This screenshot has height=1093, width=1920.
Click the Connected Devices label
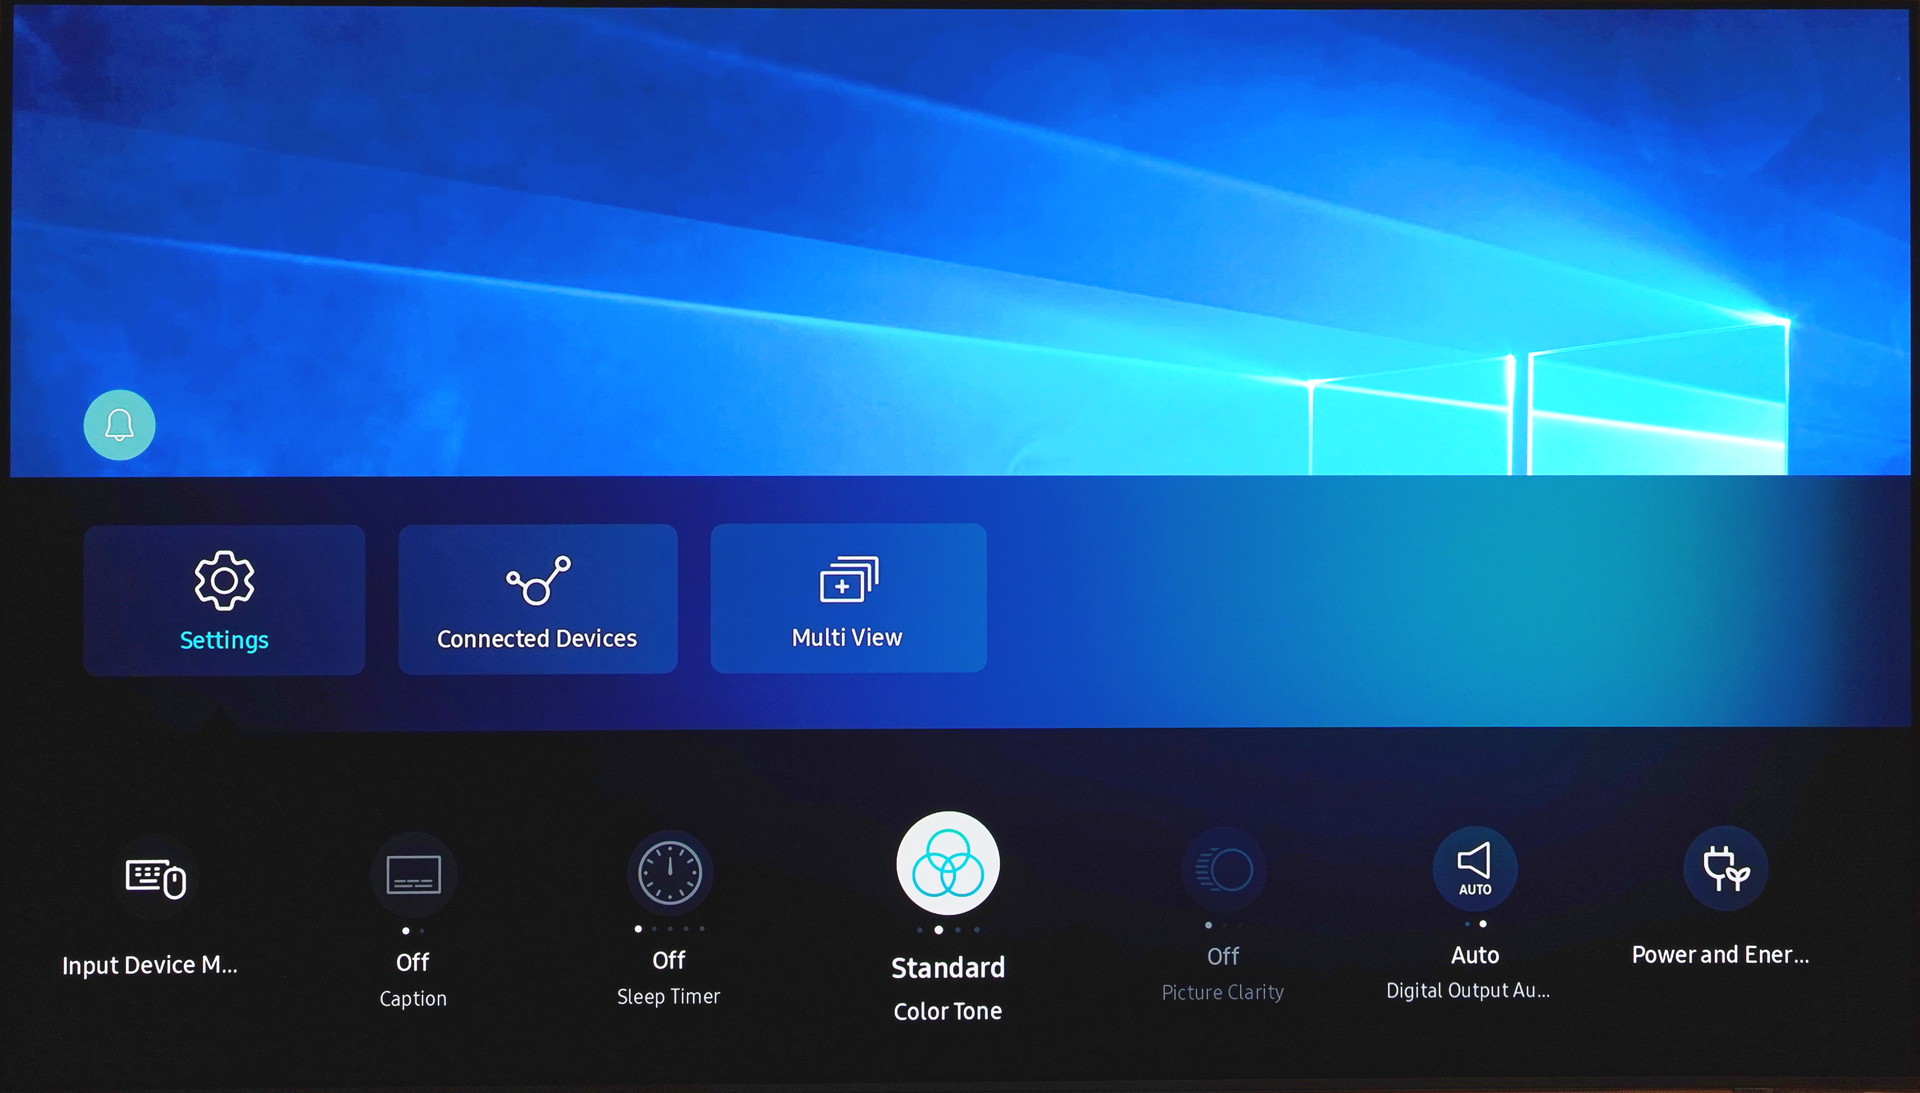pyautogui.click(x=537, y=638)
